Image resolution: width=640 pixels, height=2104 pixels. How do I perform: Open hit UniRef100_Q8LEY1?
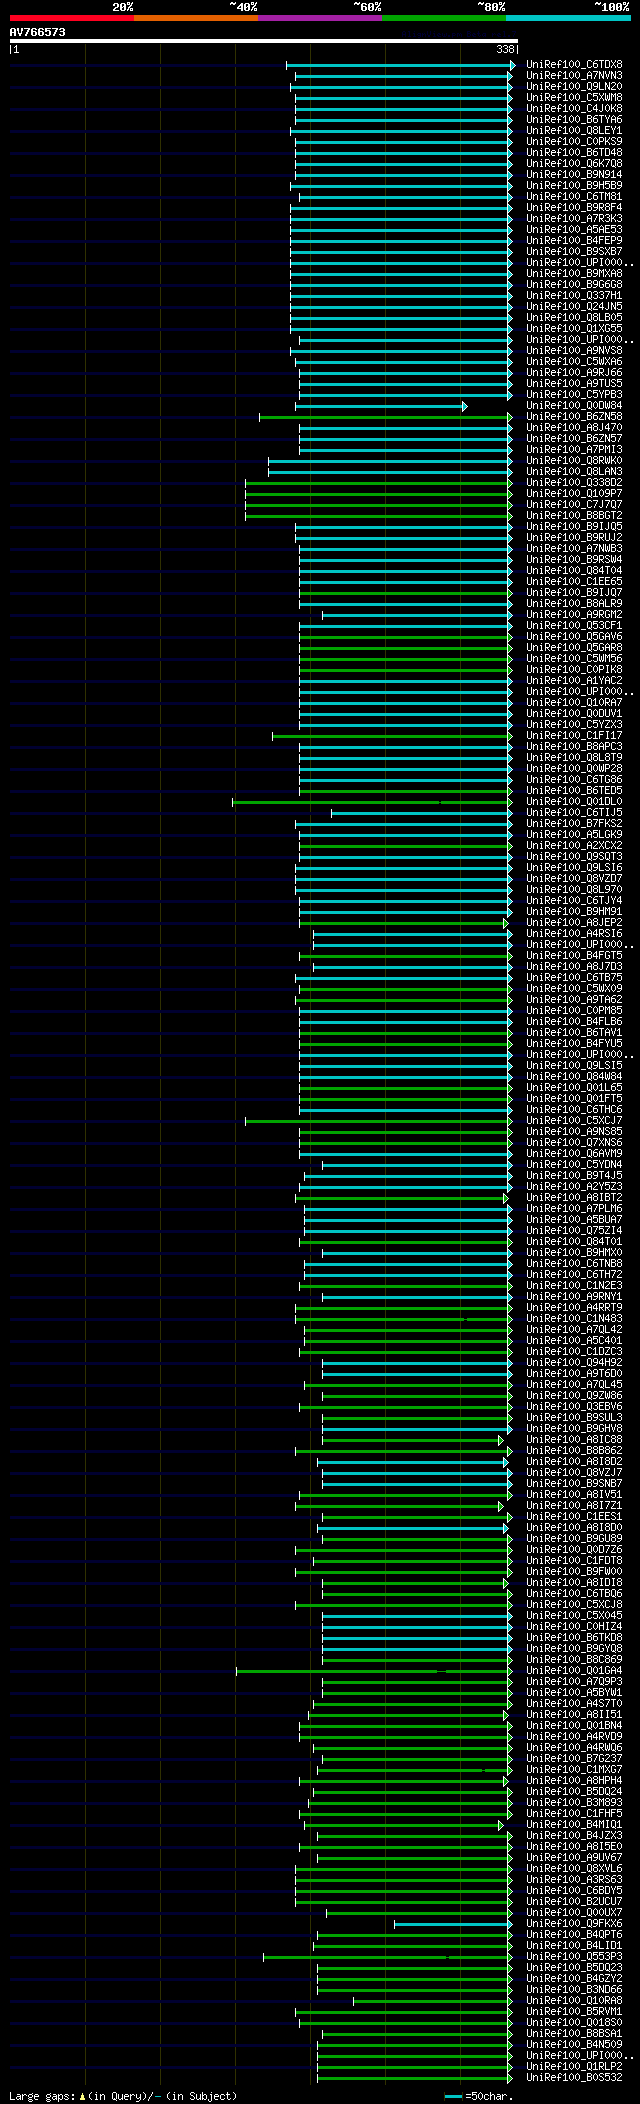[x=574, y=131]
